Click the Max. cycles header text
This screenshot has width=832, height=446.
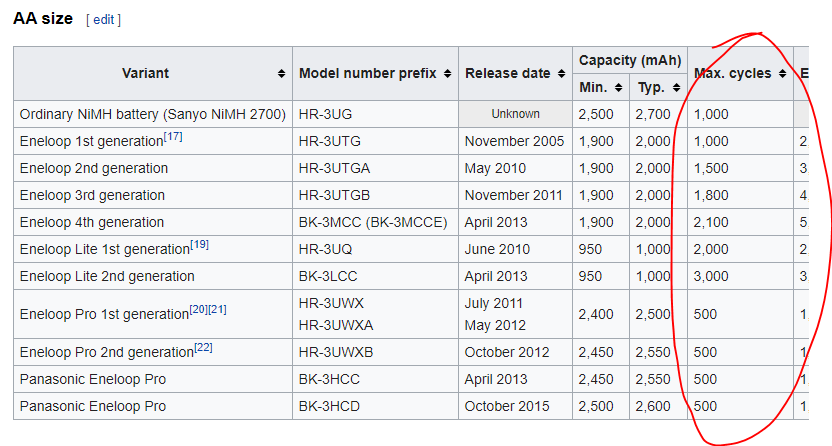[x=733, y=73]
